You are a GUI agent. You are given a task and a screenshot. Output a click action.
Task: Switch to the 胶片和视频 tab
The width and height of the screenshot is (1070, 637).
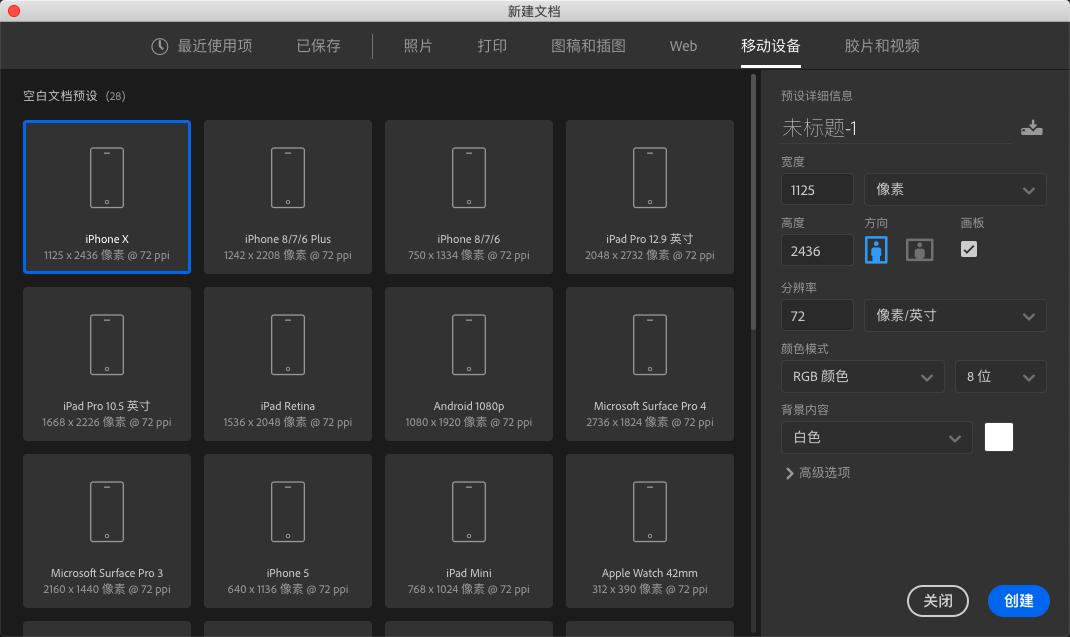tap(881, 45)
